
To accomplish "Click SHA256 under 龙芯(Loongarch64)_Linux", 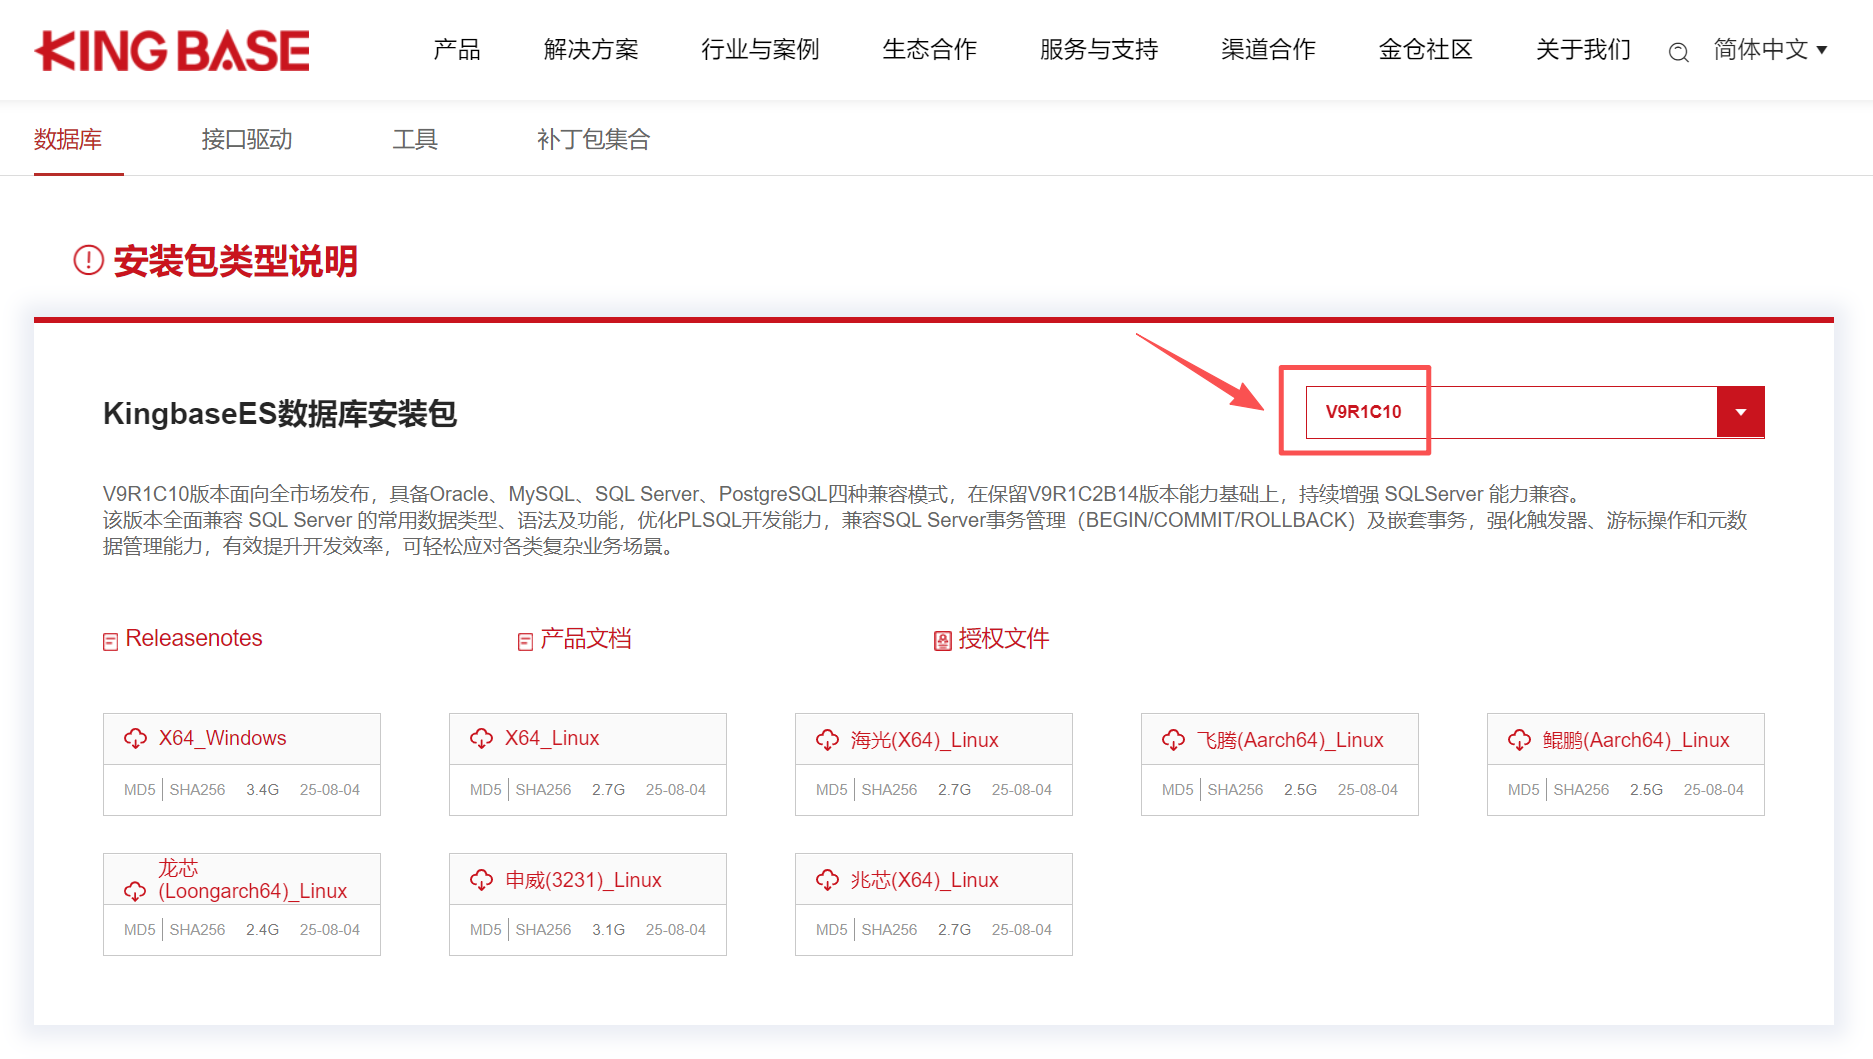I will click(197, 929).
